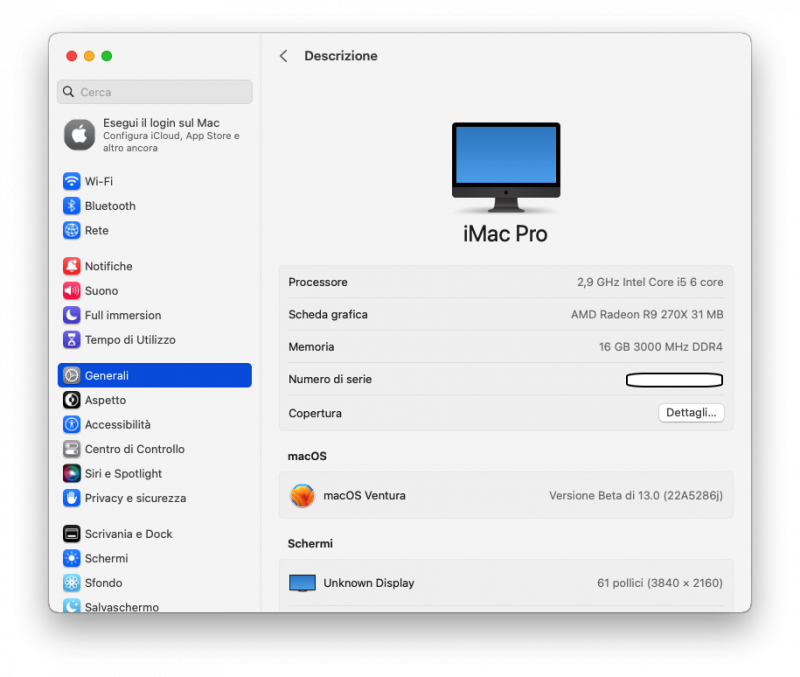Open the Accessibilità settings icon

[71, 424]
